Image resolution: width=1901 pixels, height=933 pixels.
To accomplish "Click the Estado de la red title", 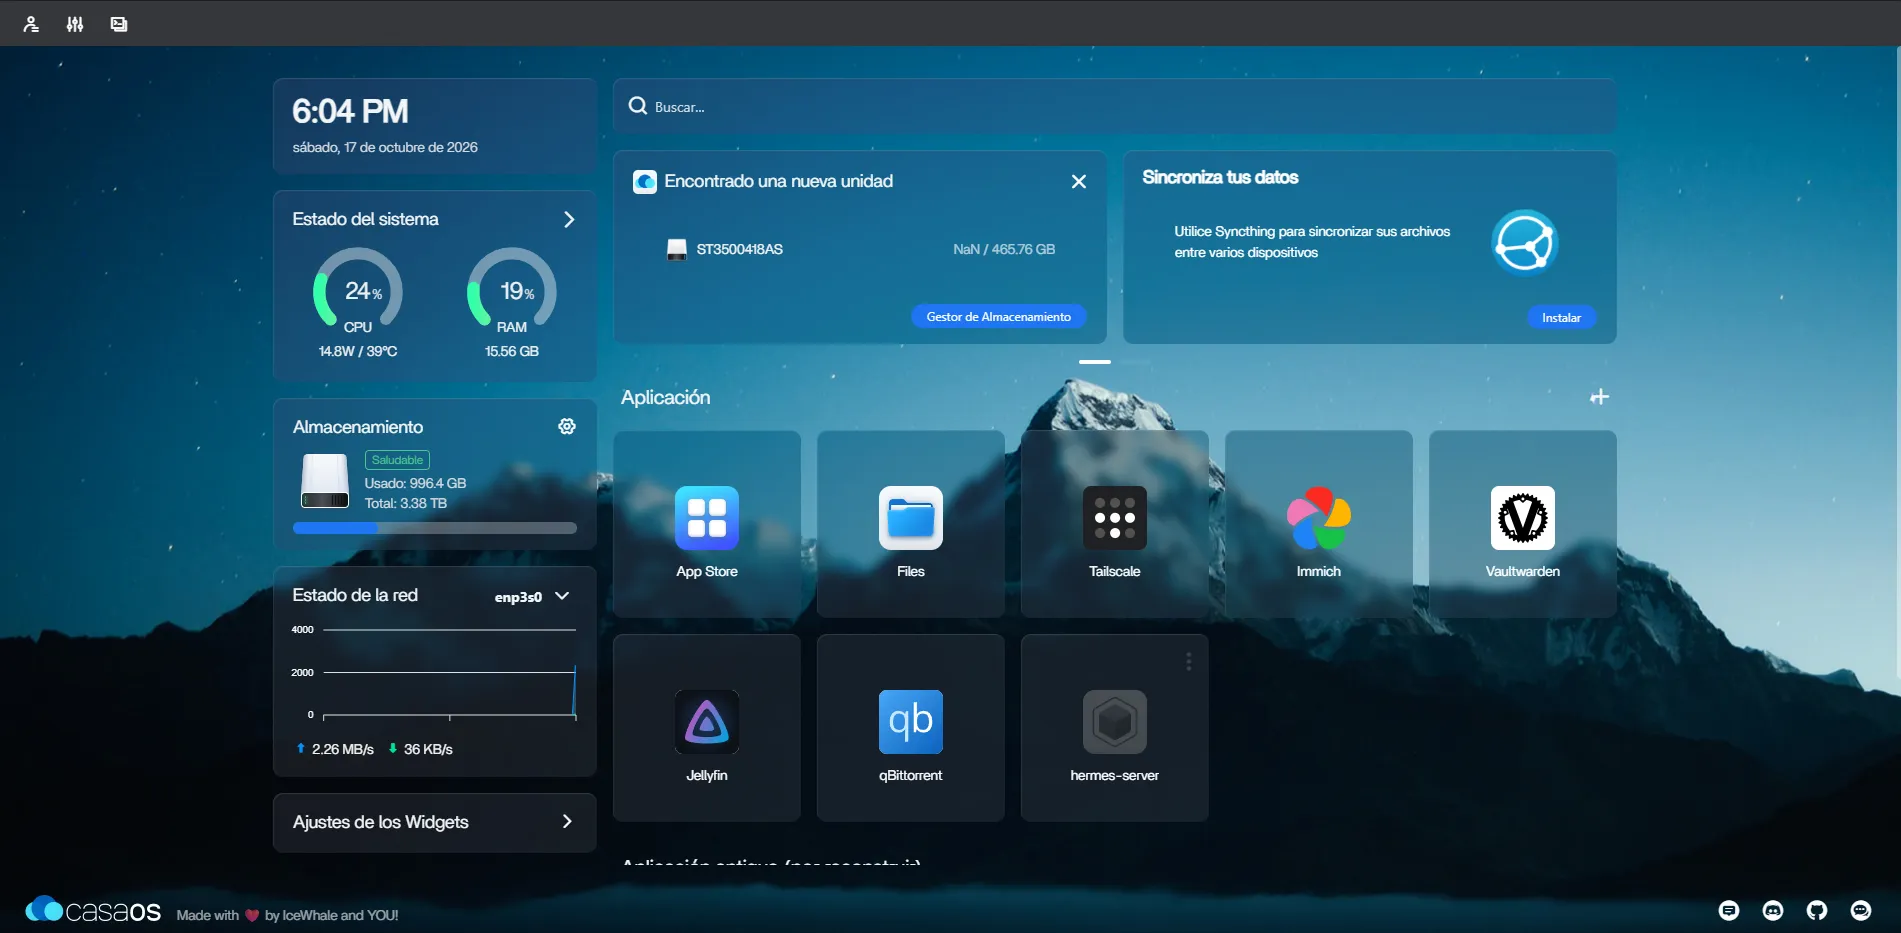I will tap(355, 595).
